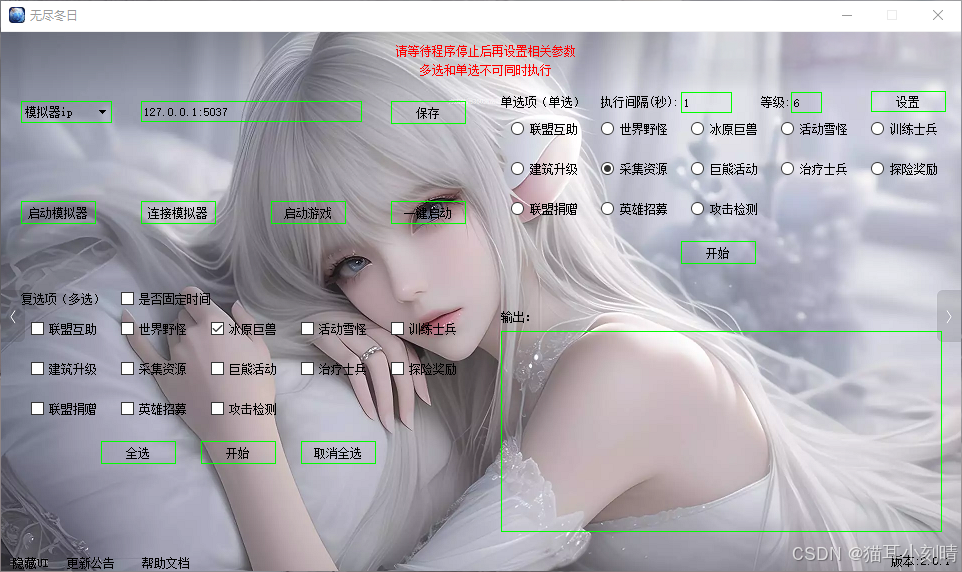
Task: Check the 攻击检测 checkbox
Action: click(217, 409)
